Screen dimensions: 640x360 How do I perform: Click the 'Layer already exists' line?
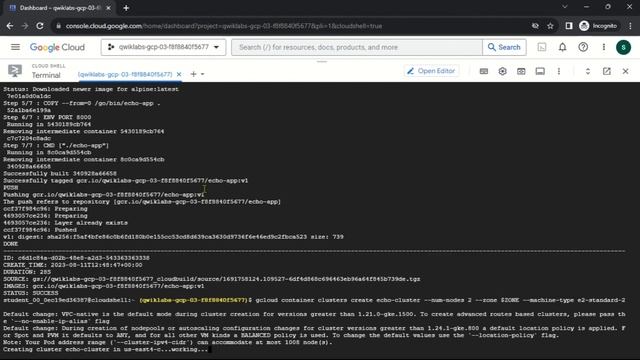[65, 223]
